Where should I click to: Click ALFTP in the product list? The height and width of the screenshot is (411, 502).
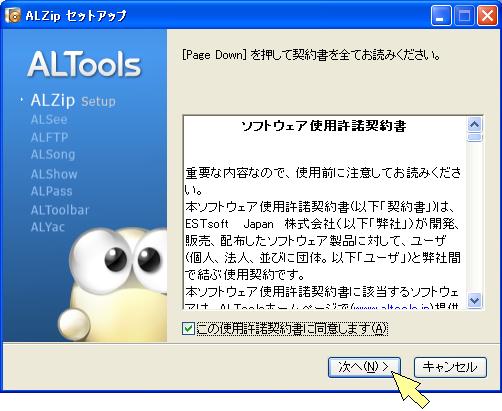pyautogui.click(x=49, y=137)
